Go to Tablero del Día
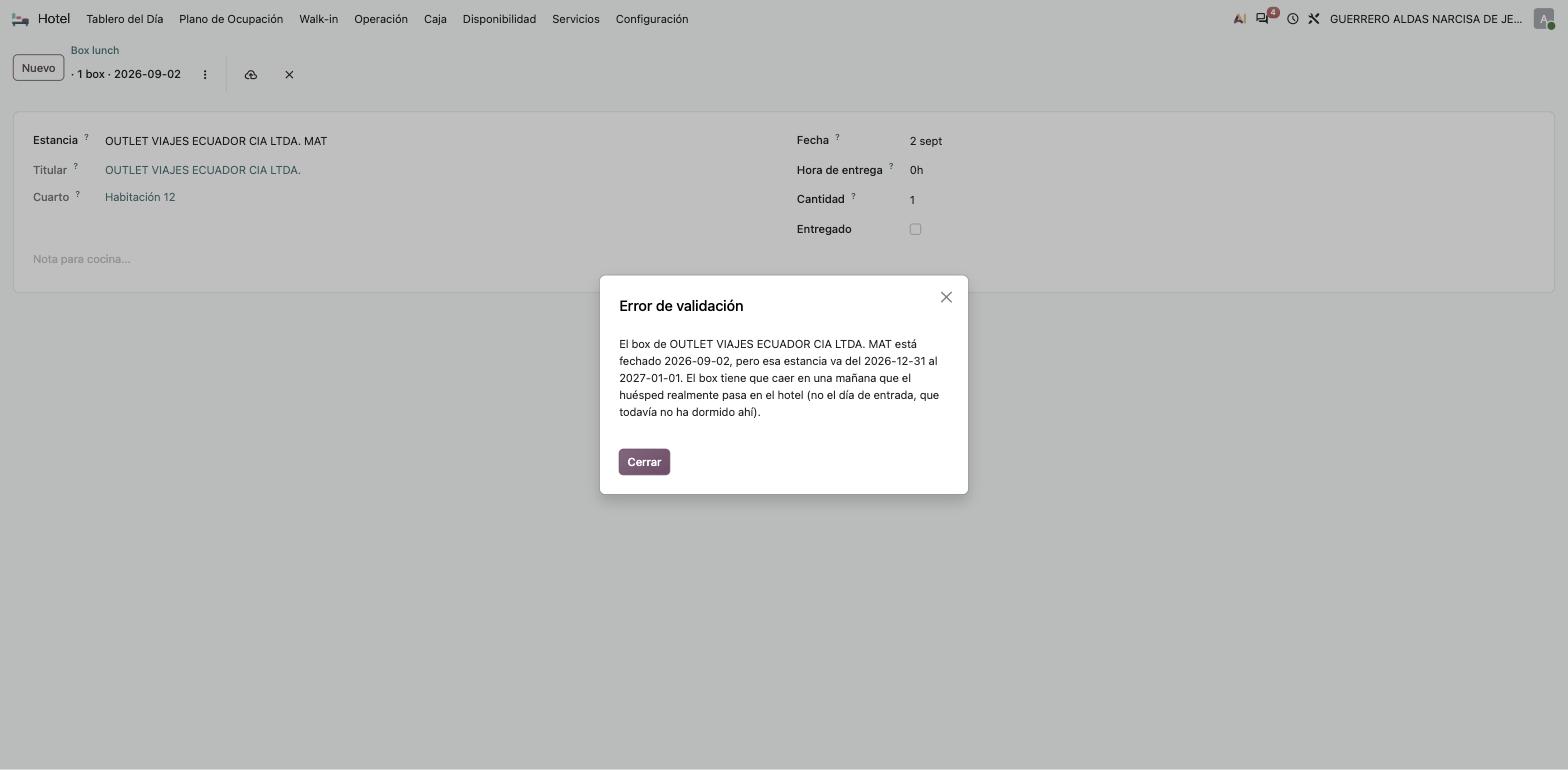This screenshot has width=1568, height=770. pyautogui.click(x=125, y=19)
